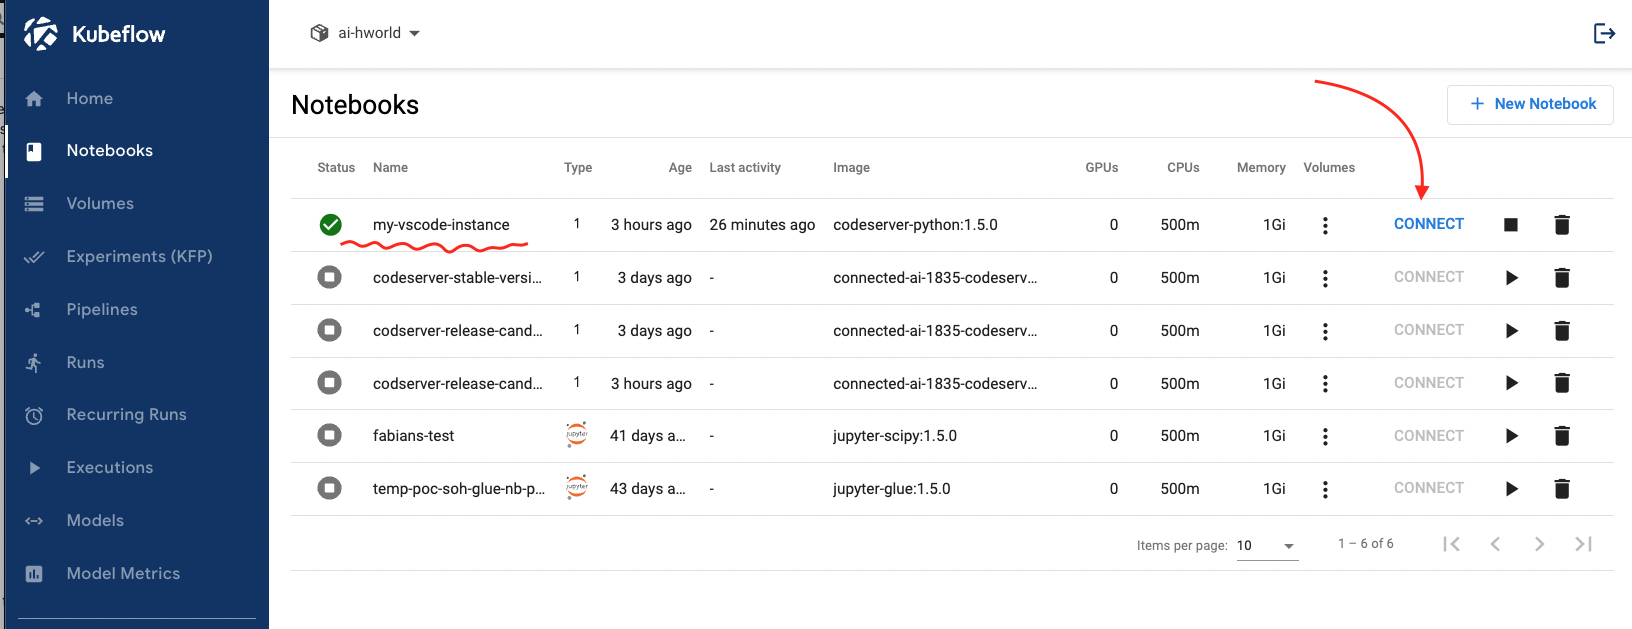This screenshot has width=1632, height=629.
Task: Click the Name column header
Action: click(390, 168)
